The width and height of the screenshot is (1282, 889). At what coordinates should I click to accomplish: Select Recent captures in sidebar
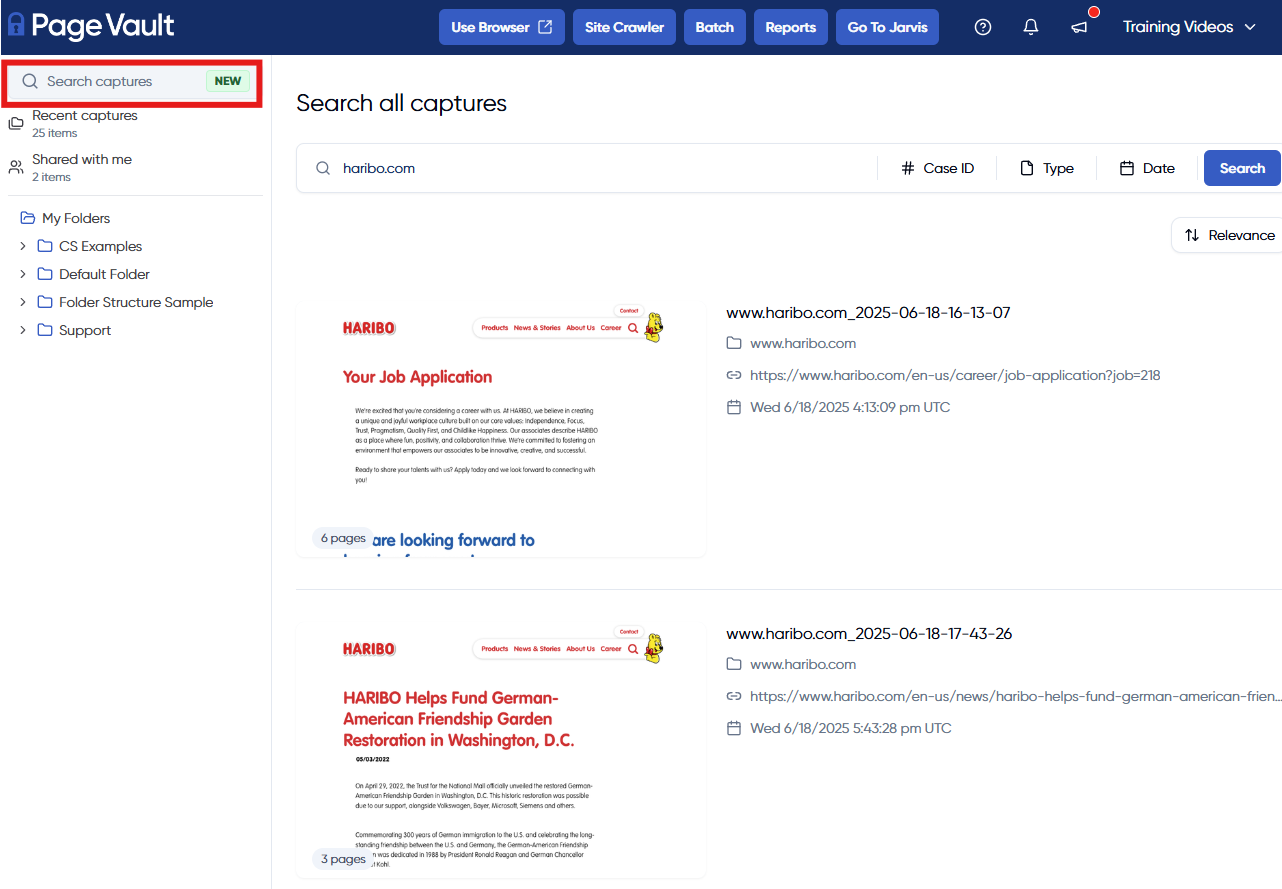click(x=85, y=116)
